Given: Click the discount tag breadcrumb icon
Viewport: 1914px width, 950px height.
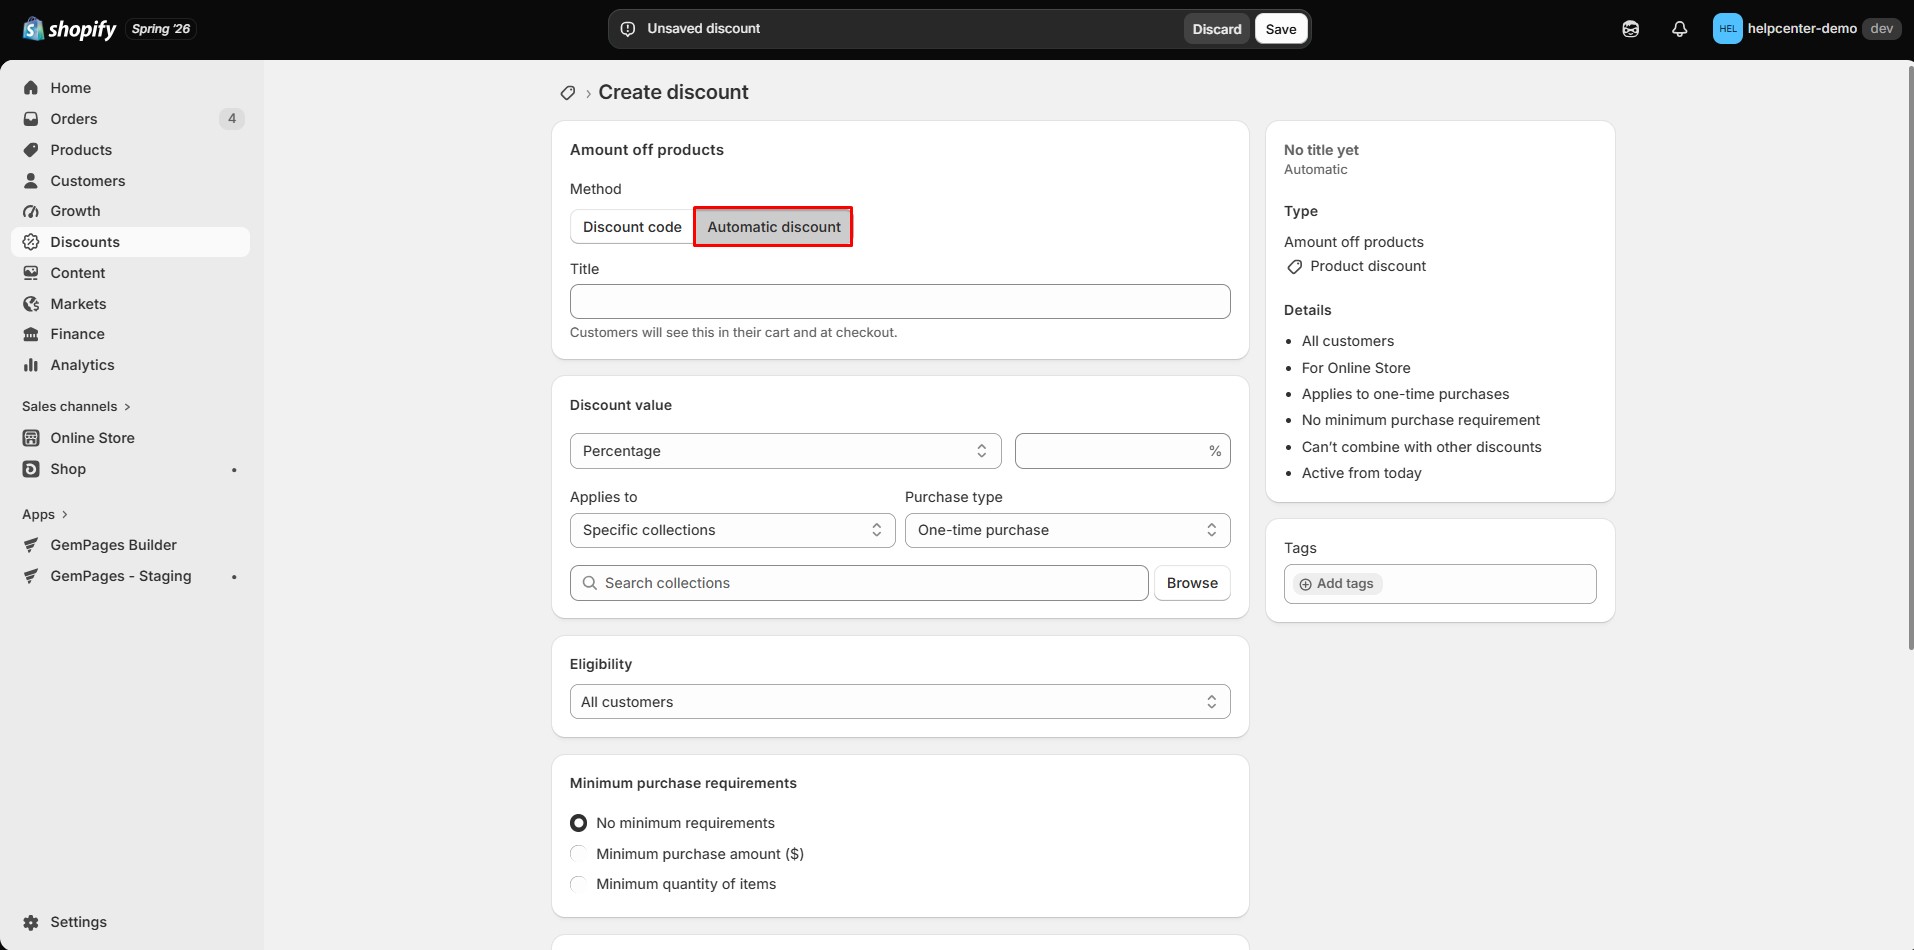Looking at the screenshot, I should (x=567, y=93).
